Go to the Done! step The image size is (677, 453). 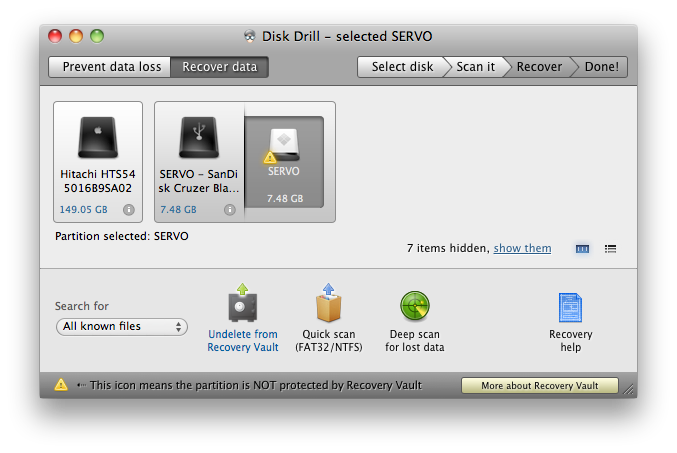601,67
